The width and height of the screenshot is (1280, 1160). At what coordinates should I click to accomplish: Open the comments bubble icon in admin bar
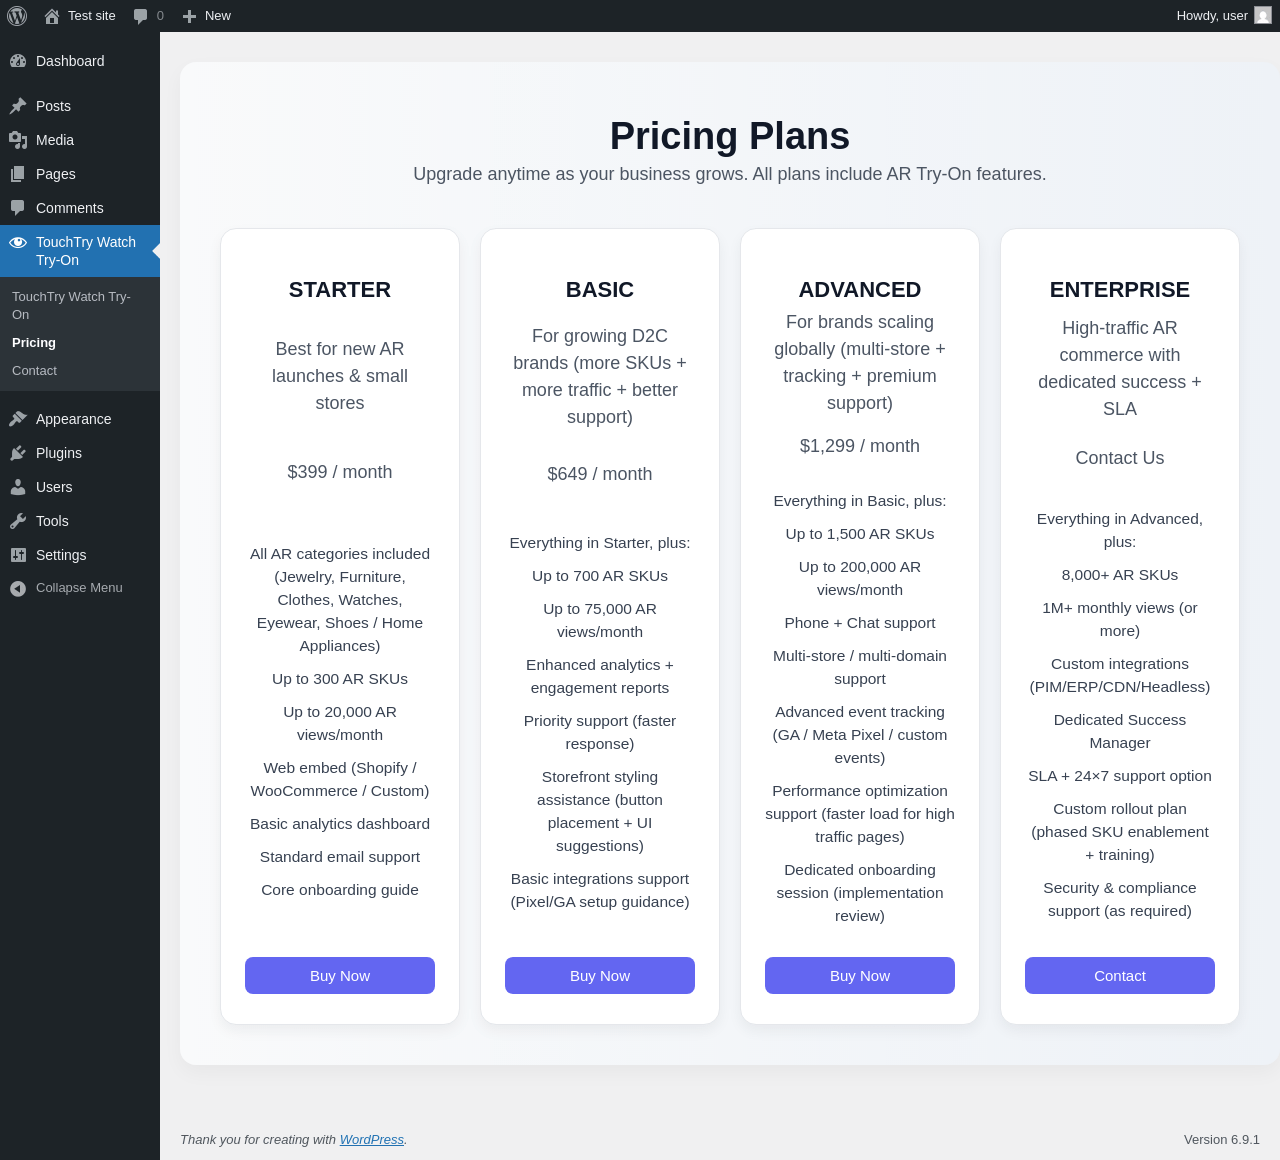[141, 16]
